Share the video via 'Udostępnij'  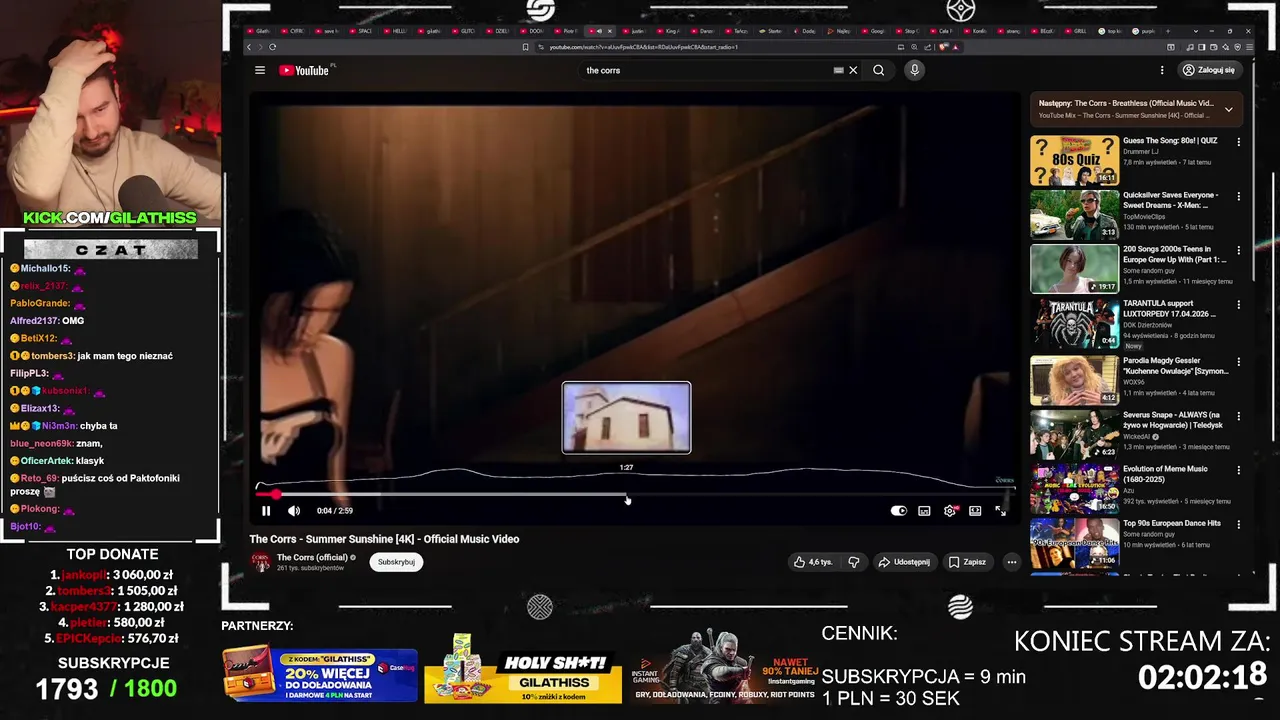[x=904, y=562]
